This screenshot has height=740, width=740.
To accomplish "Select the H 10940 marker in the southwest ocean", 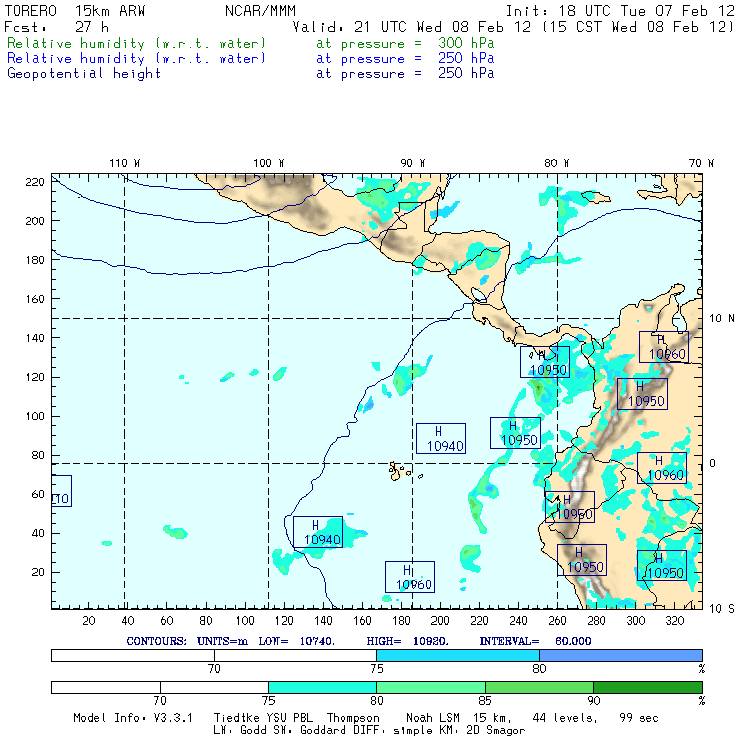I will click(318, 532).
